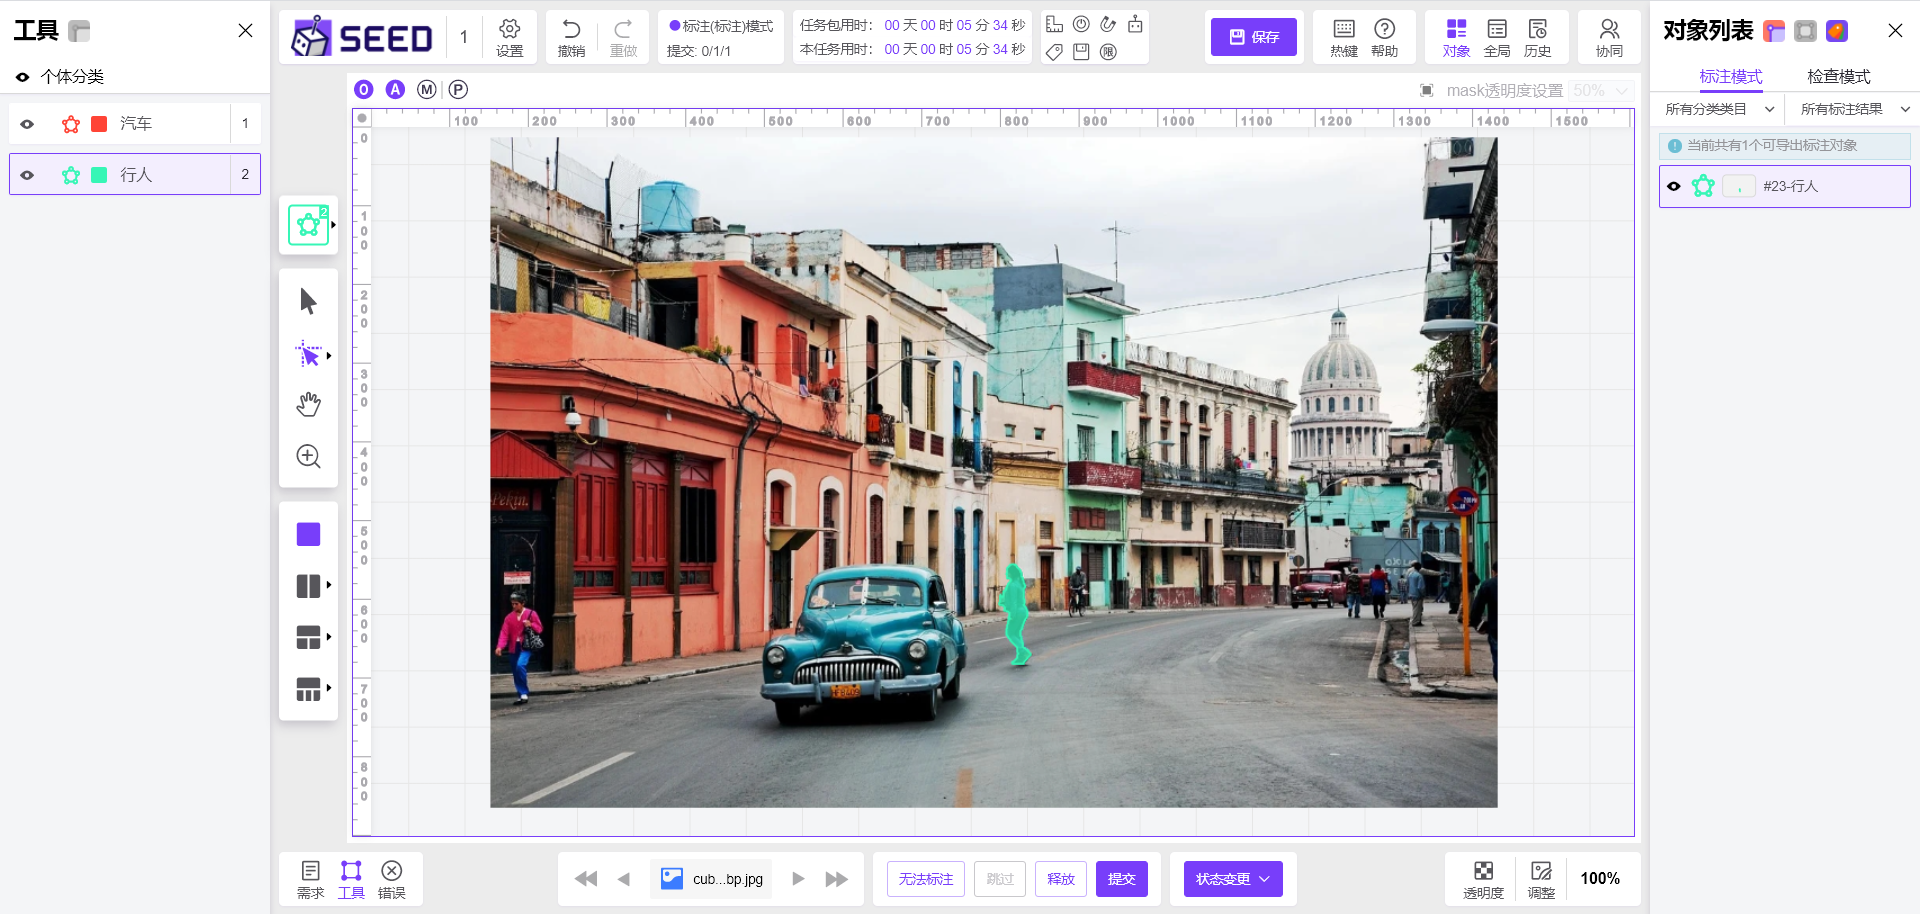1920x914 pixels.
Task: Click the tag label icon
Action: [x=1054, y=52]
